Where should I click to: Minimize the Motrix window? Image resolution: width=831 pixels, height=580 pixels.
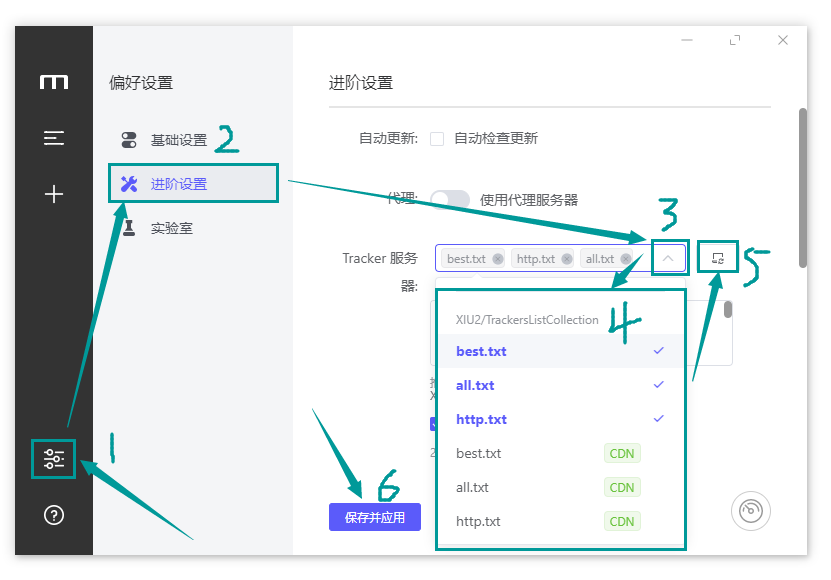click(687, 40)
